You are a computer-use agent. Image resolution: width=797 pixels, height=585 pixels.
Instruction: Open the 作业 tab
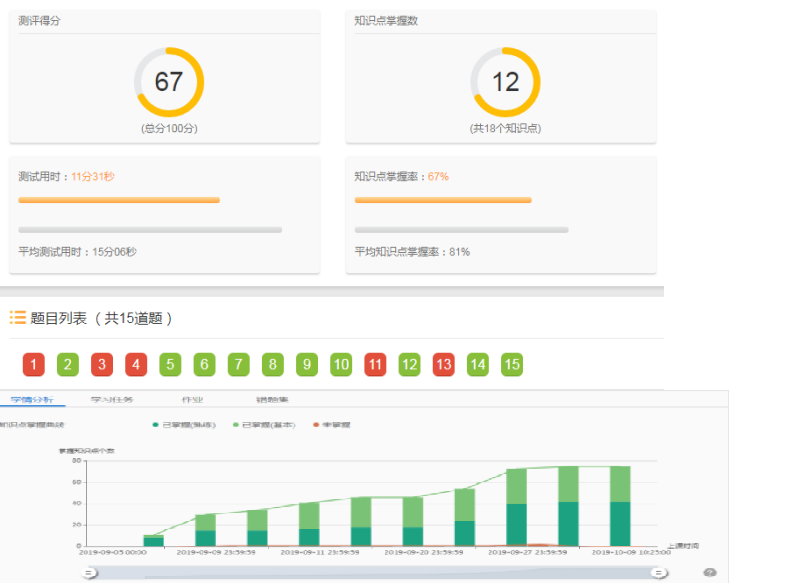pos(192,400)
